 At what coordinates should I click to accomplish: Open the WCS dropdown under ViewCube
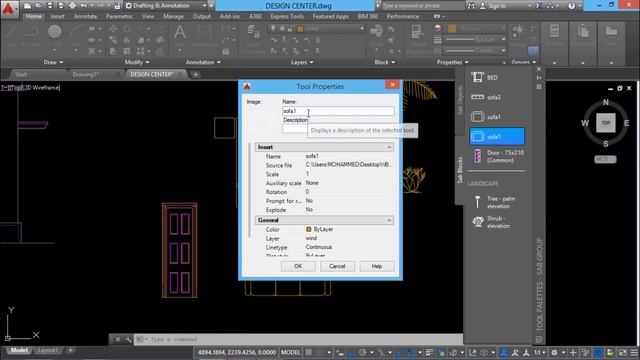point(605,159)
